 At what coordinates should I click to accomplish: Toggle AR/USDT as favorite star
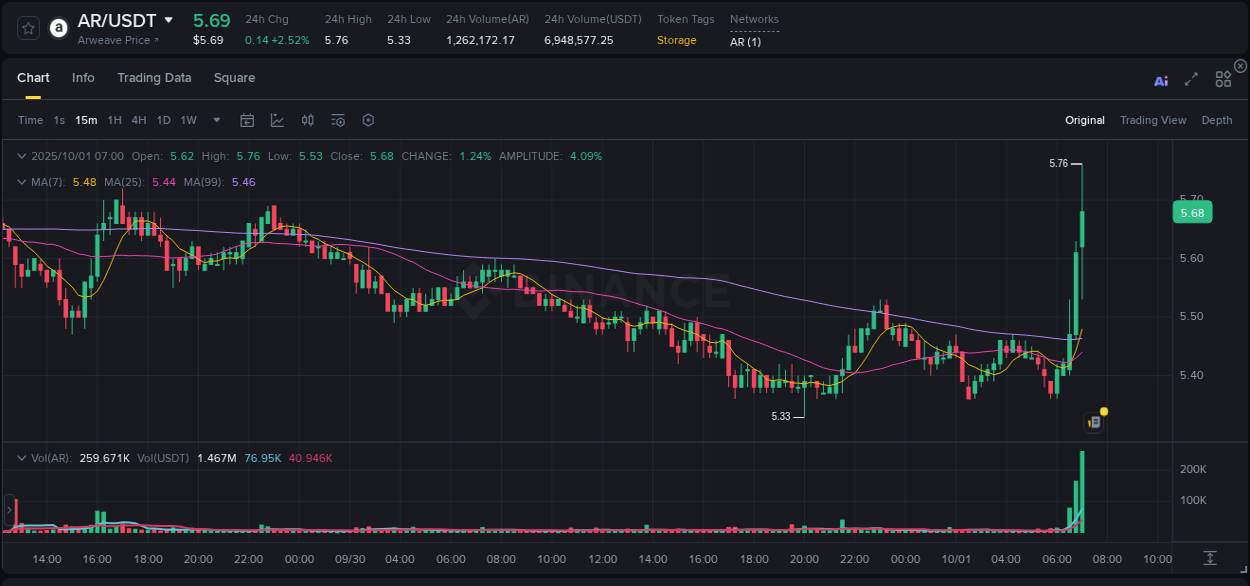(x=27, y=28)
